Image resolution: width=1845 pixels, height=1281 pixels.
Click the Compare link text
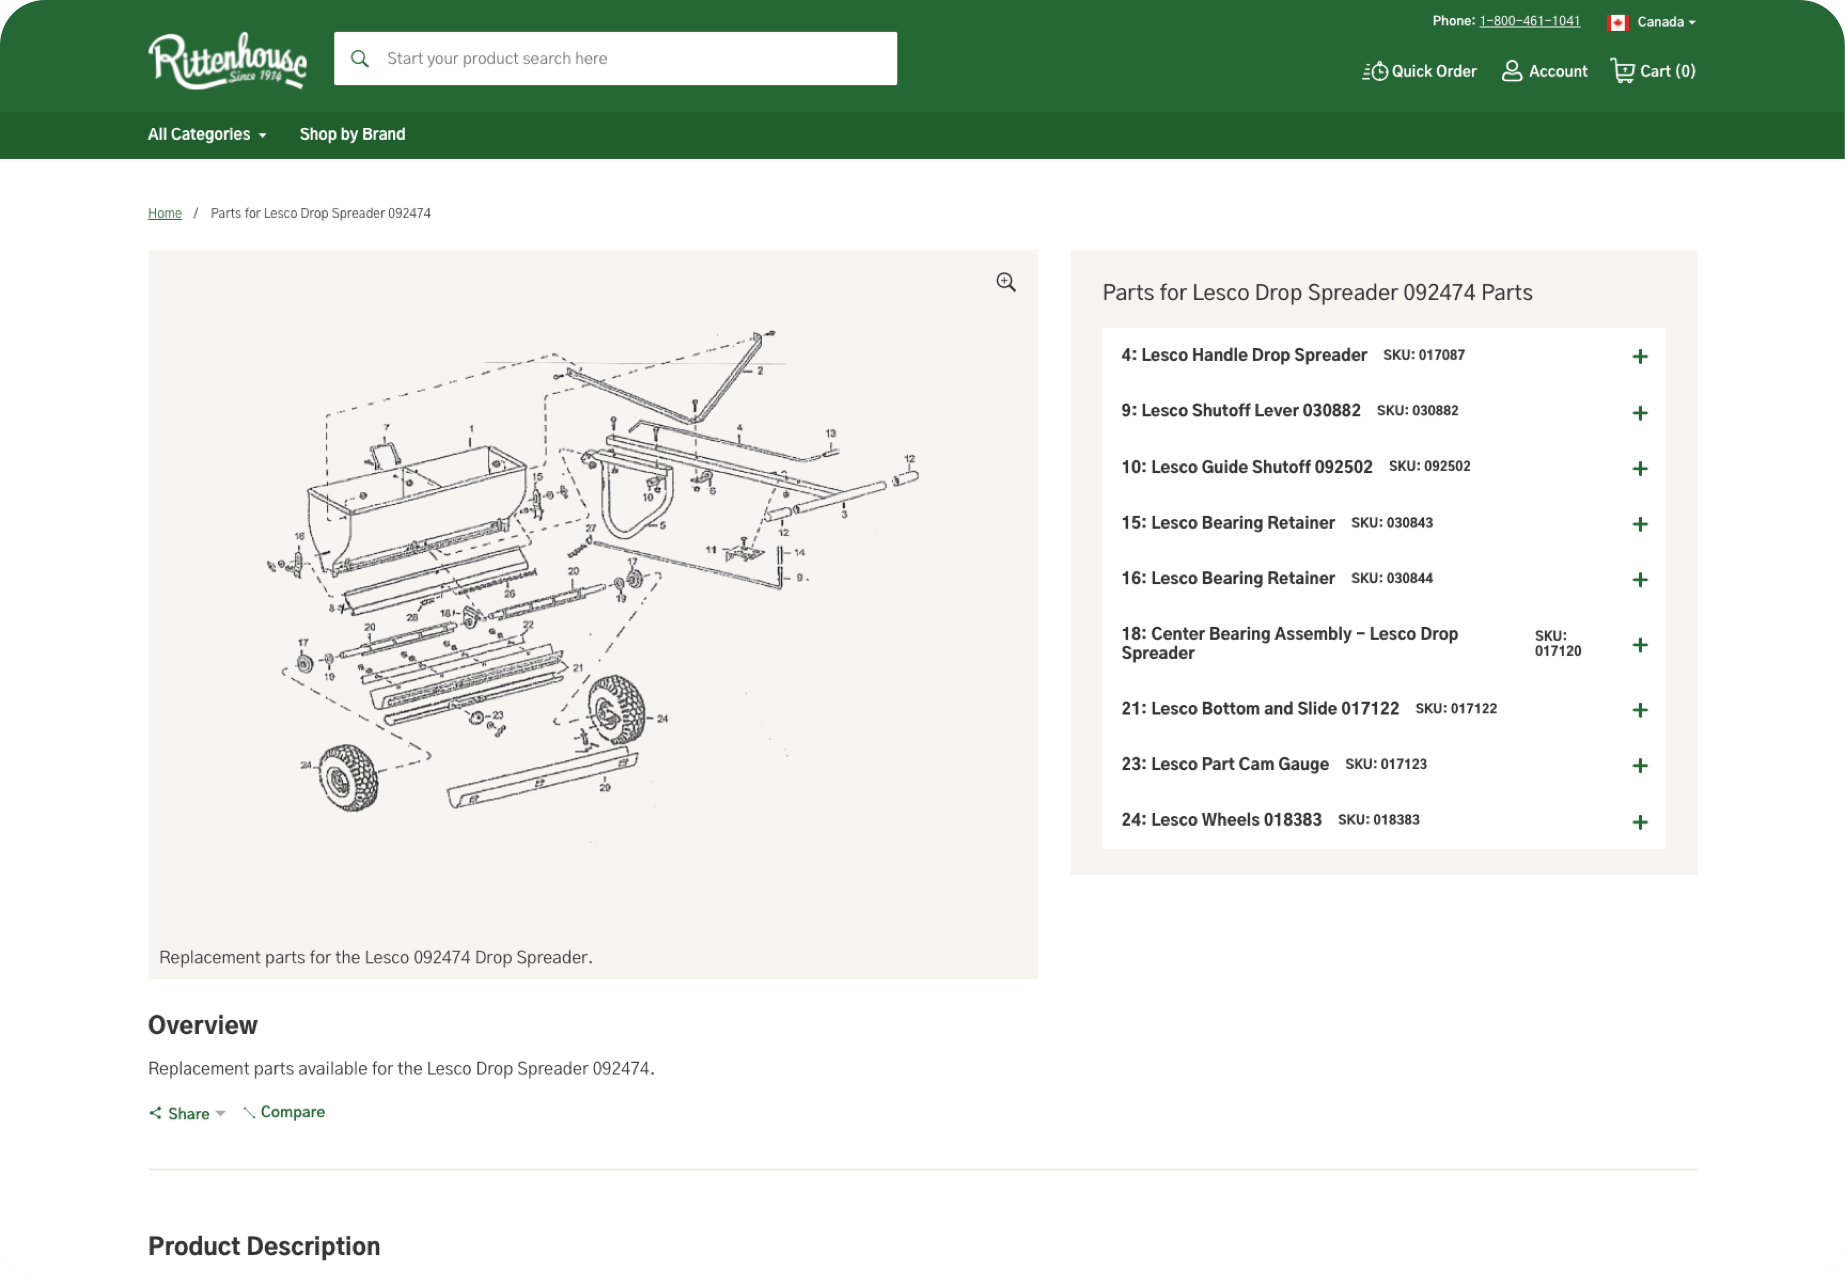[x=293, y=1111]
